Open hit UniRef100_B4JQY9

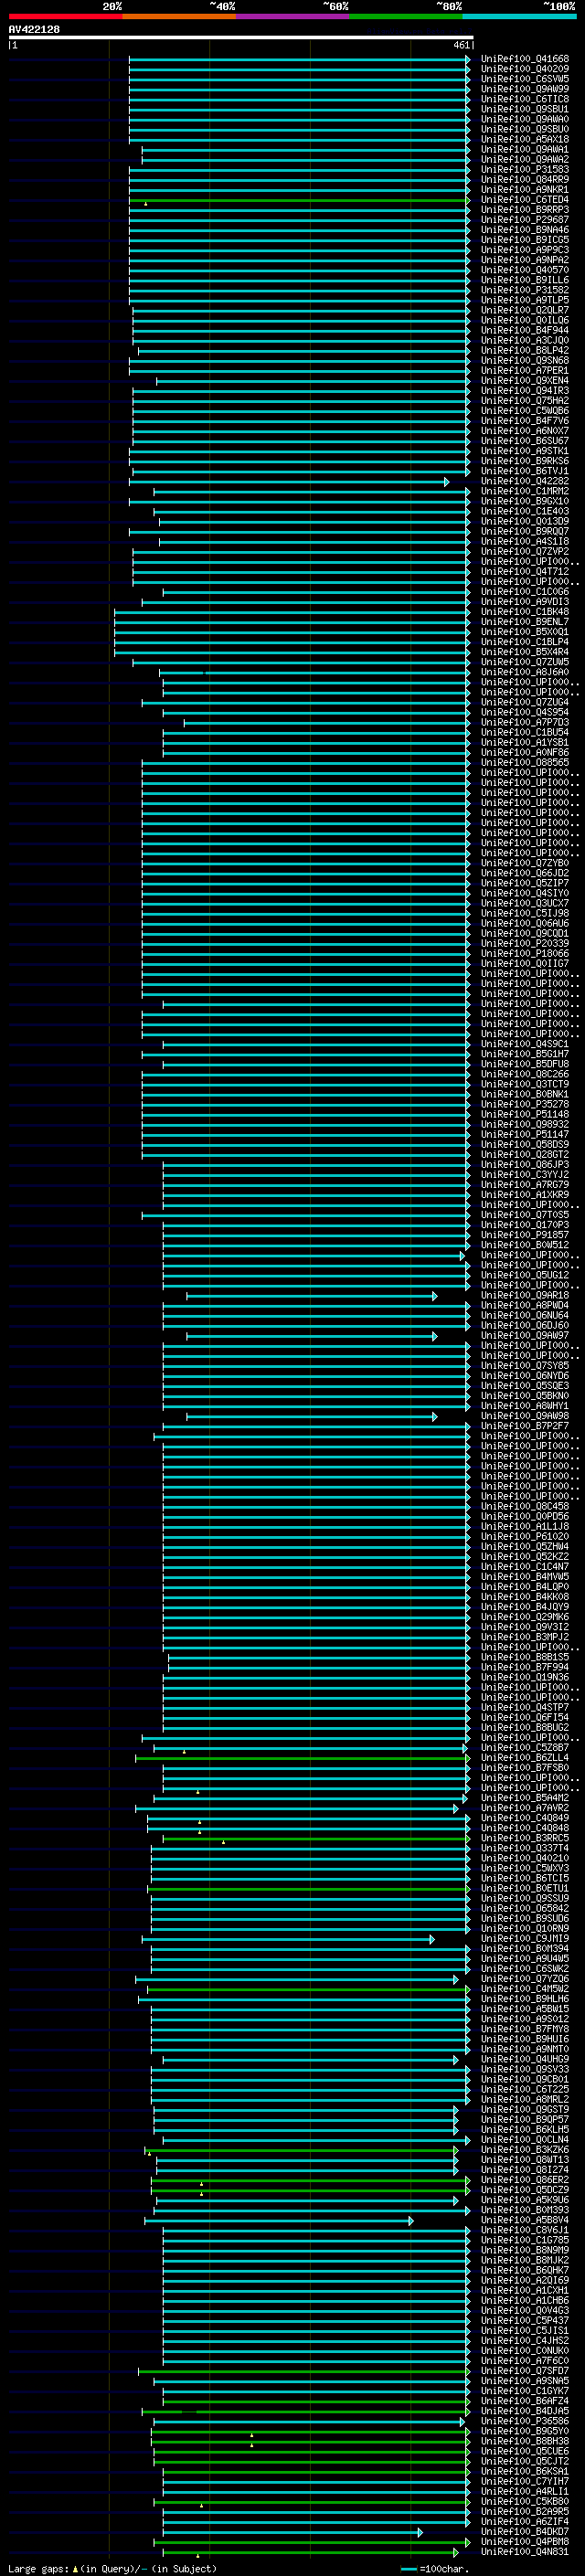[525, 1606]
